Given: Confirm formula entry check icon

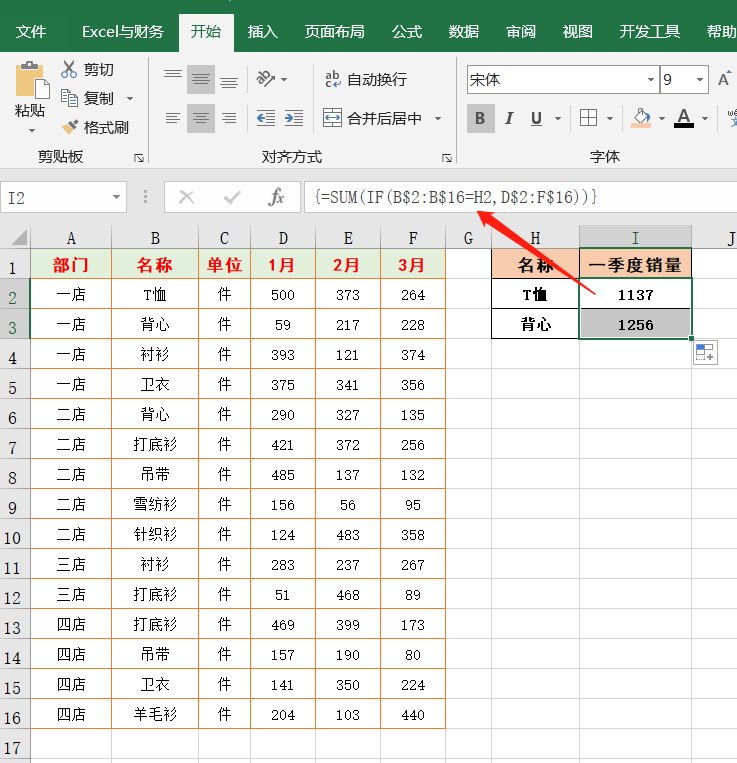Looking at the screenshot, I should (232, 198).
